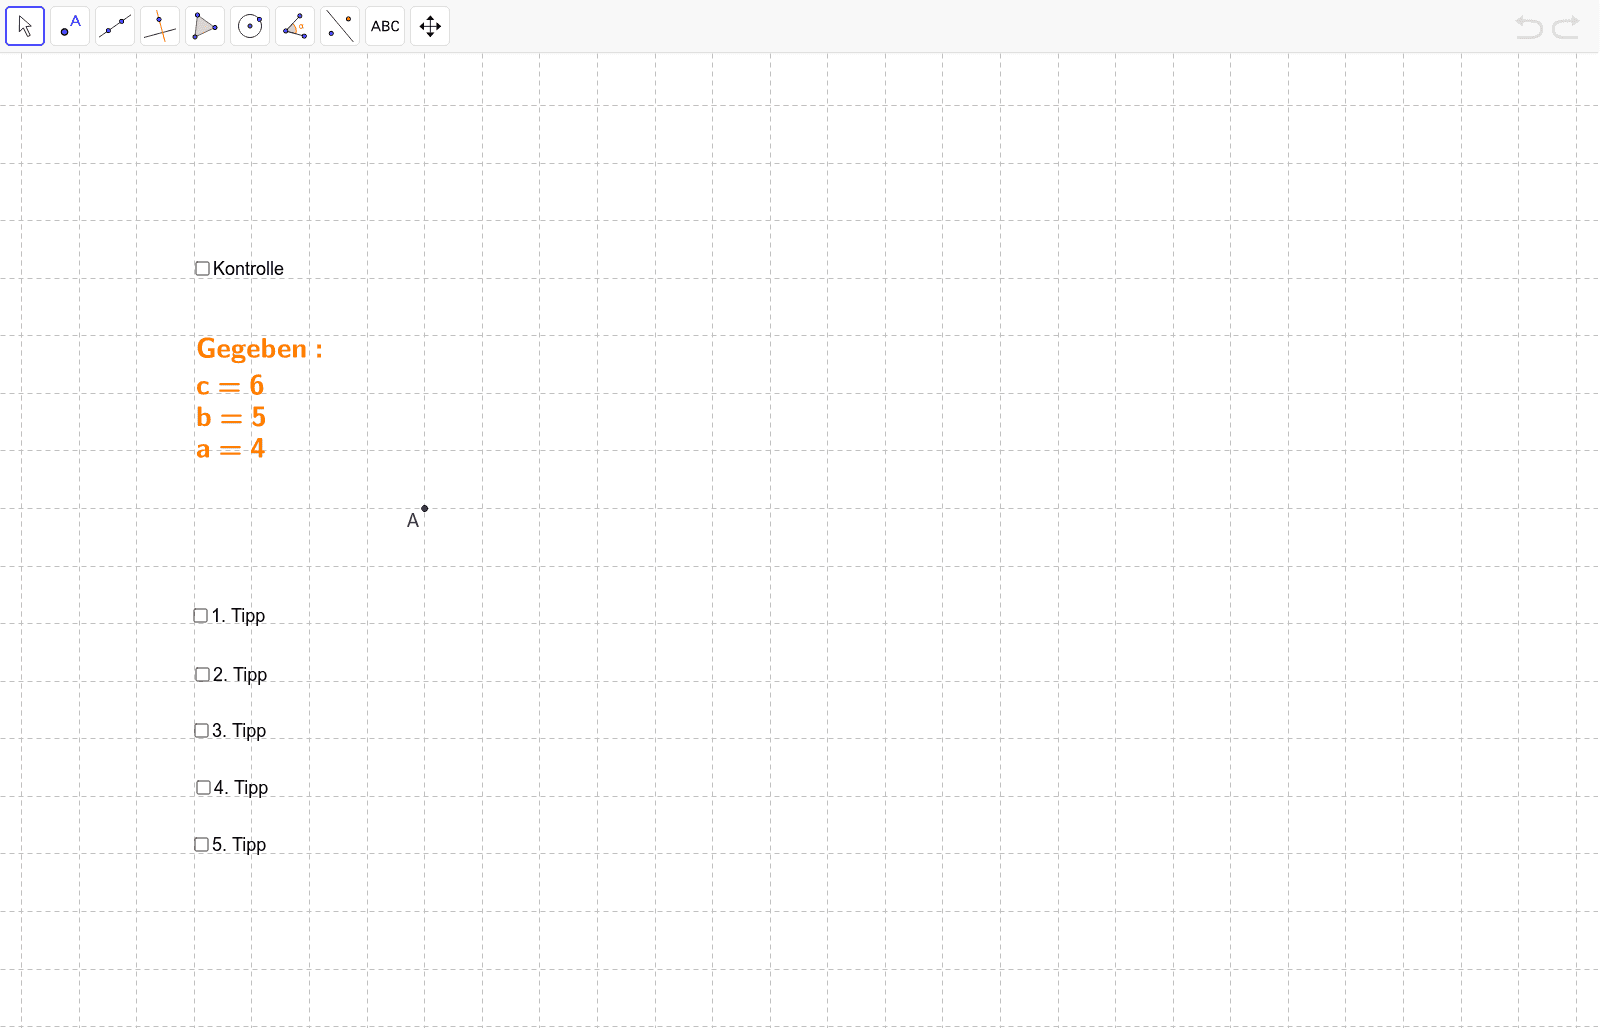The width and height of the screenshot is (1600, 1030).
Task: Select the Reflect about line tool
Action: tap(340, 26)
